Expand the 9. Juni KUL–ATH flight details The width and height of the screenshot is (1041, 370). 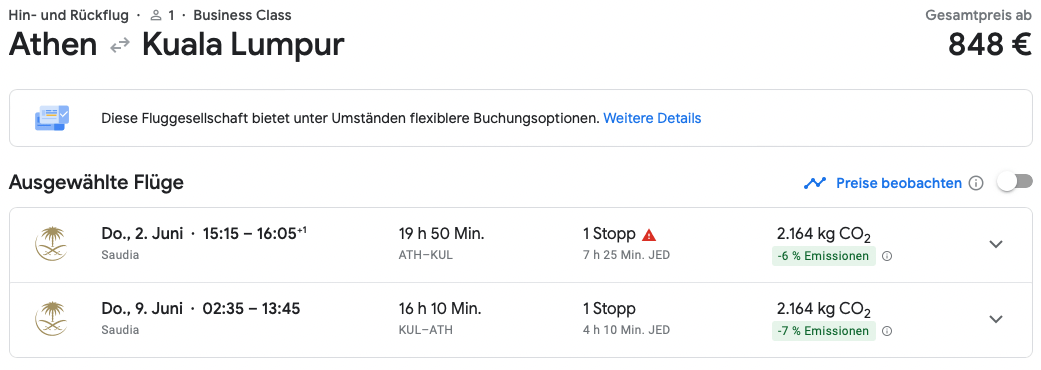point(995,319)
